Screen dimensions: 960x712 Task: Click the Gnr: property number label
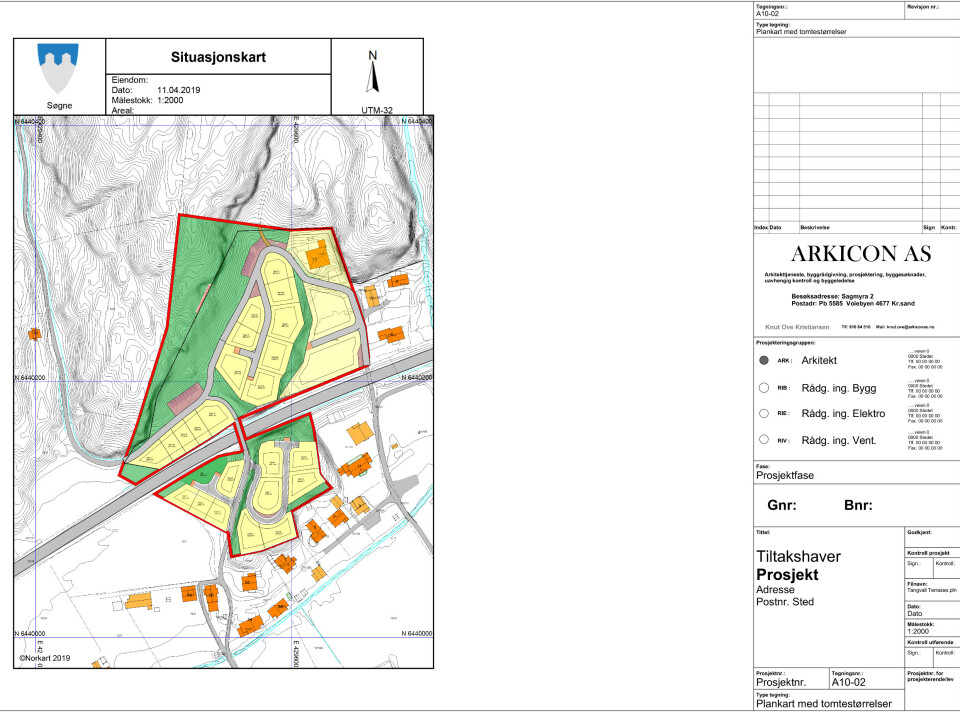(x=781, y=505)
